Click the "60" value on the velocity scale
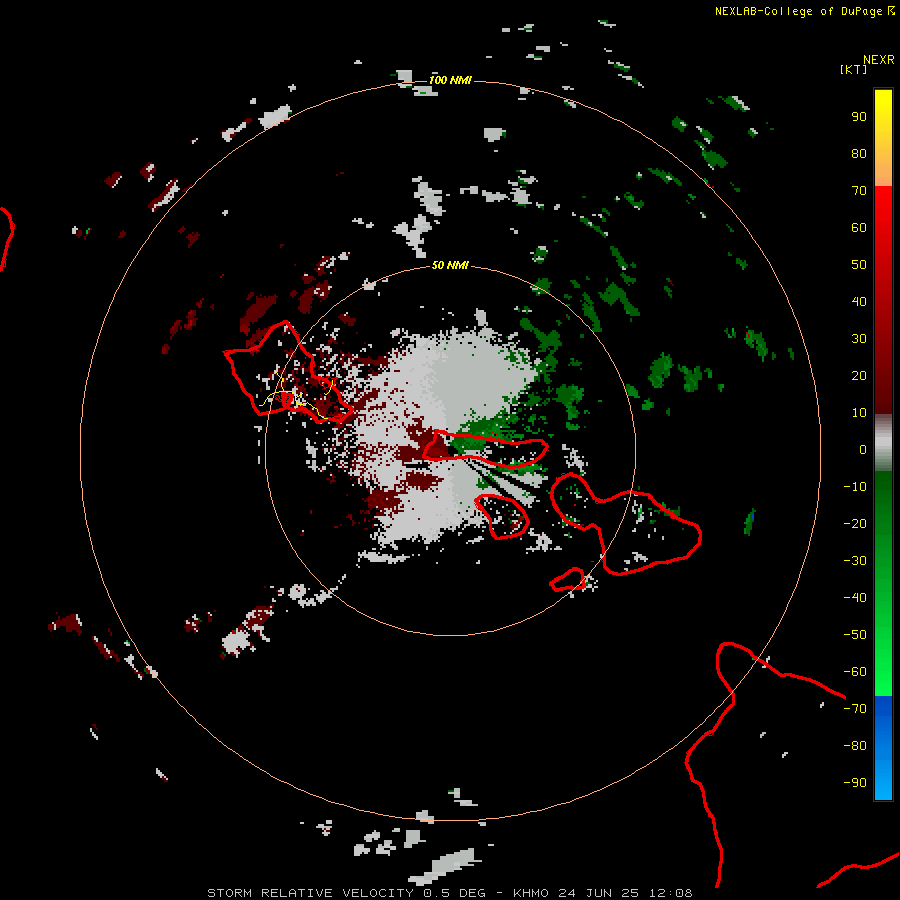 click(x=859, y=227)
